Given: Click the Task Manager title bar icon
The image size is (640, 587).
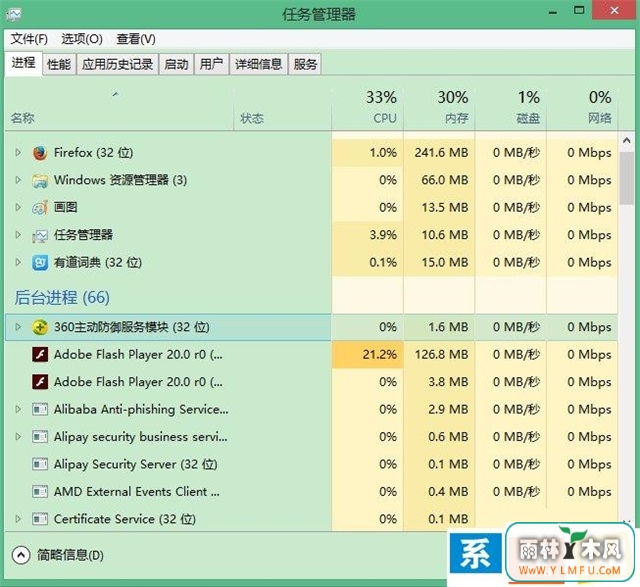Looking at the screenshot, I should 13,14.
